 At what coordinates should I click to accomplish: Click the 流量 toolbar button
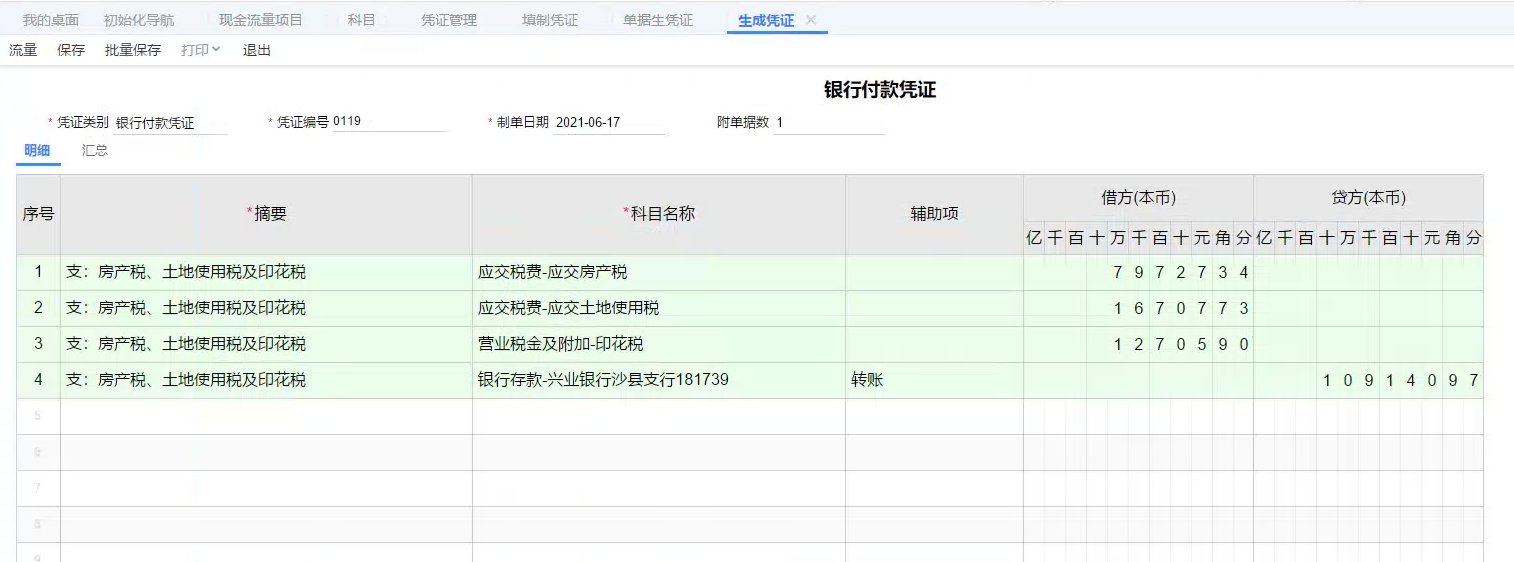pyautogui.click(x=23, y=50)
